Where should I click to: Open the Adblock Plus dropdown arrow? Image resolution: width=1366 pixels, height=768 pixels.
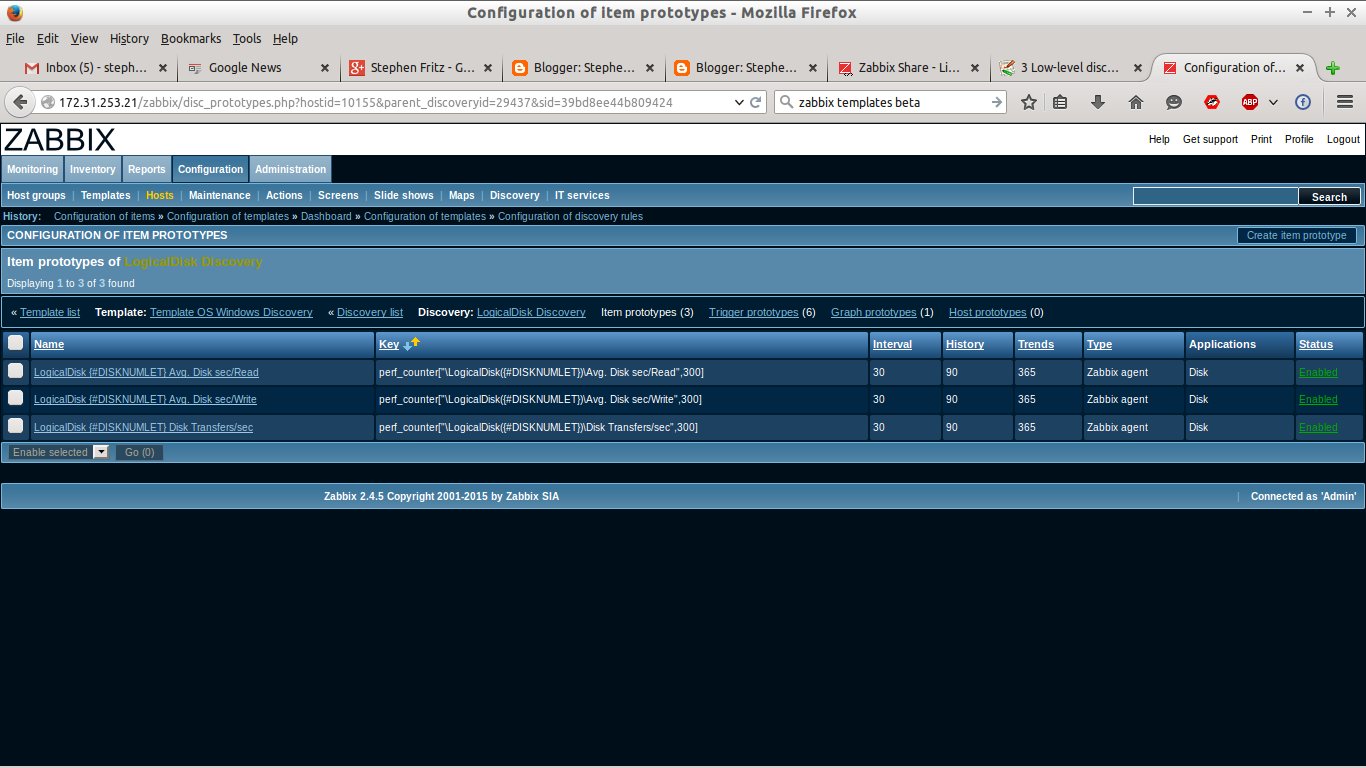coord(1272,101)
